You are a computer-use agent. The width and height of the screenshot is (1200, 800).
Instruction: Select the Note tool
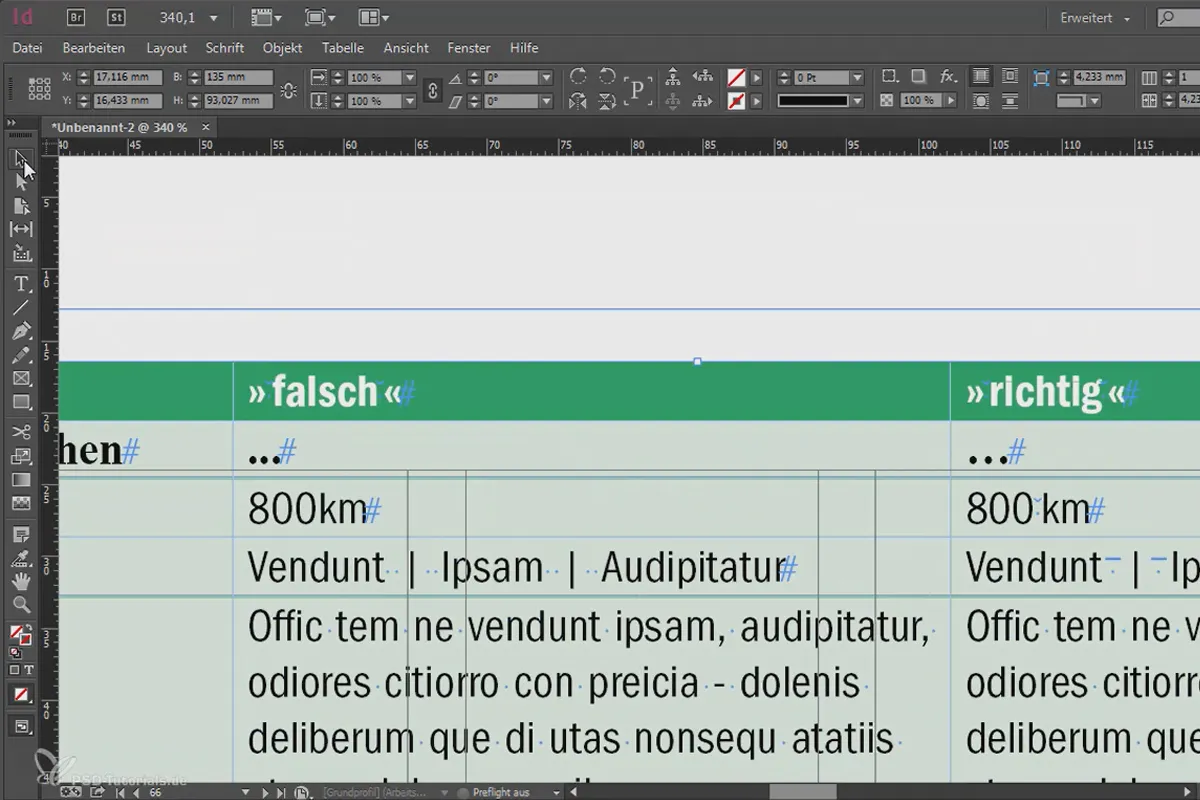pos(21,534)
